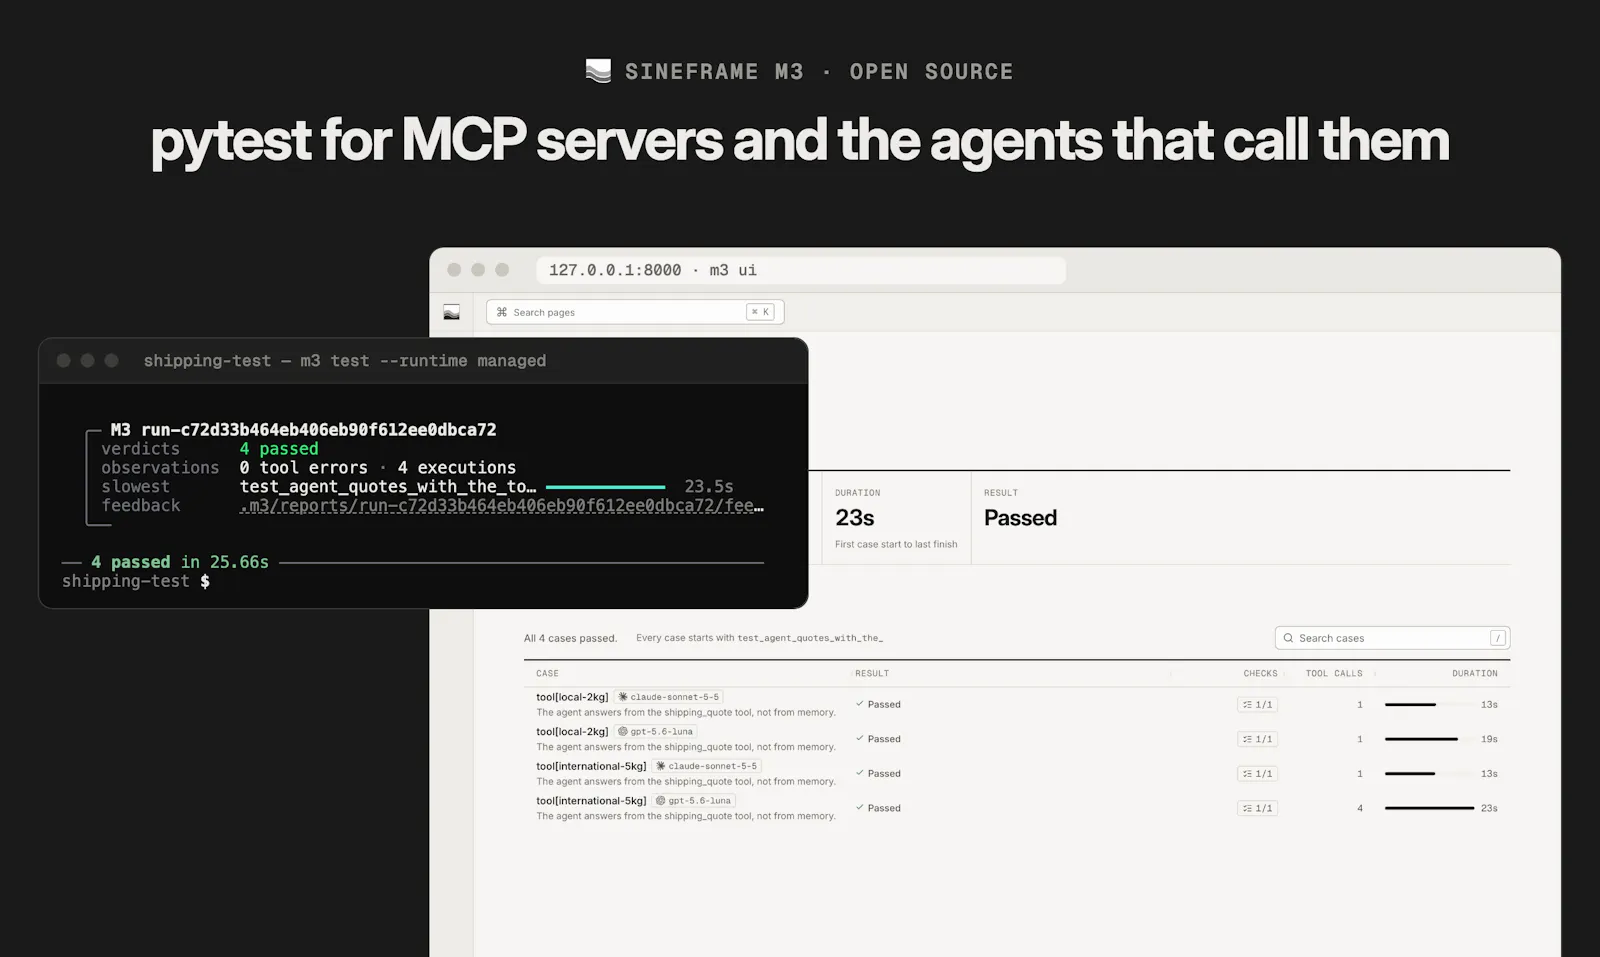The height and width of the screenshot is (957, 1600).
Task: Click the Passed checkmark in the 19s row
Action: point(860,739)
